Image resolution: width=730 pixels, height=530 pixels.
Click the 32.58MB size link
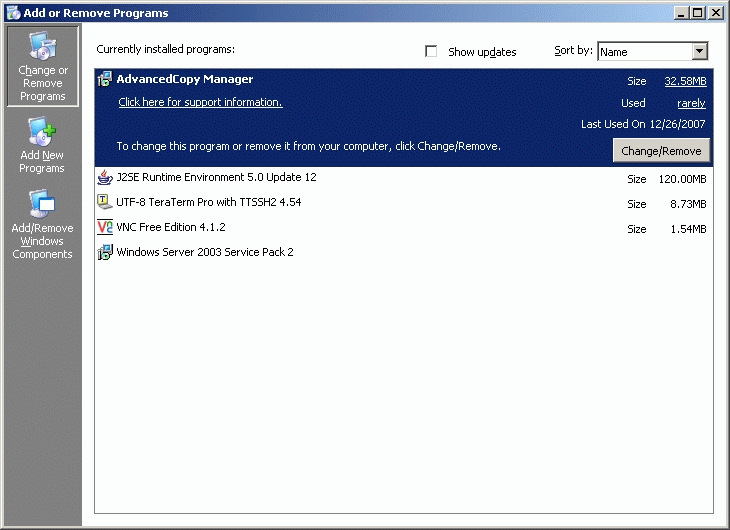tap(685, 81)
